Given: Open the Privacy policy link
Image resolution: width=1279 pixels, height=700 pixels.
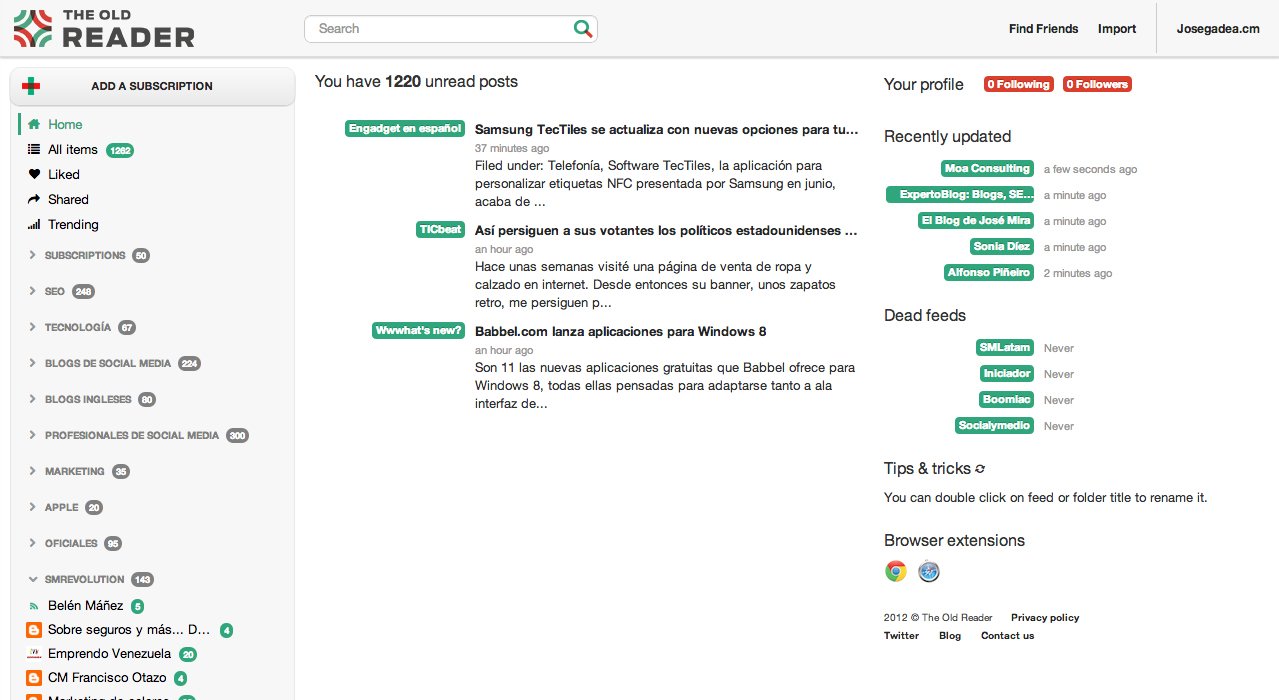Looking at the screenshot, I should (1044, 617).
